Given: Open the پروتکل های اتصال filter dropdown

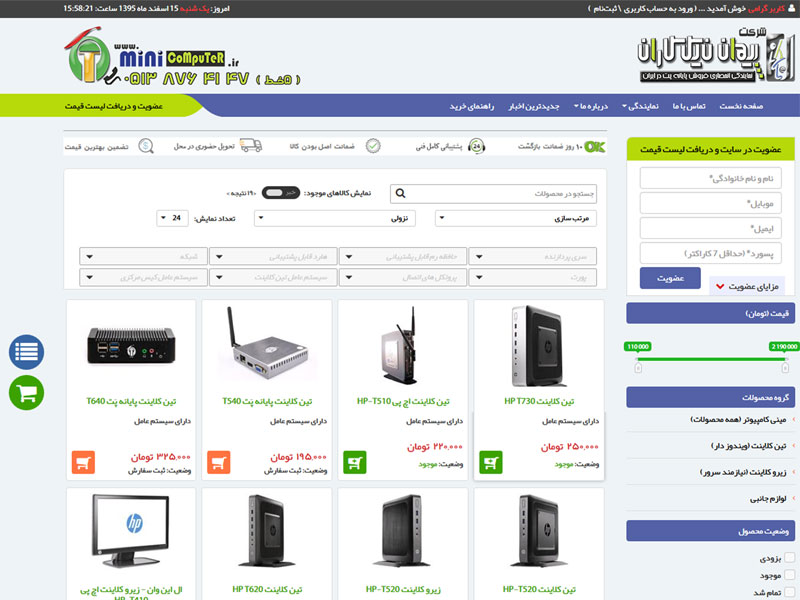Looking at the screenshot, I should 403,278.
